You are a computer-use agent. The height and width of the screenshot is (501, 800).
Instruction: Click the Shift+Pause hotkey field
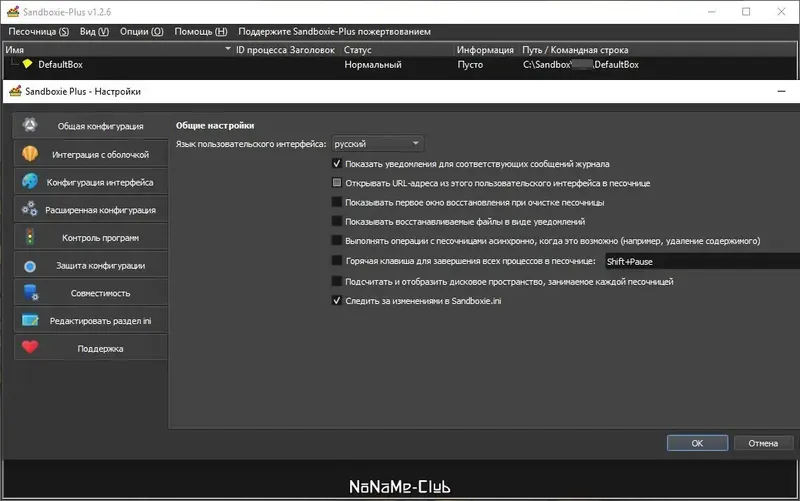coord(702,261)
